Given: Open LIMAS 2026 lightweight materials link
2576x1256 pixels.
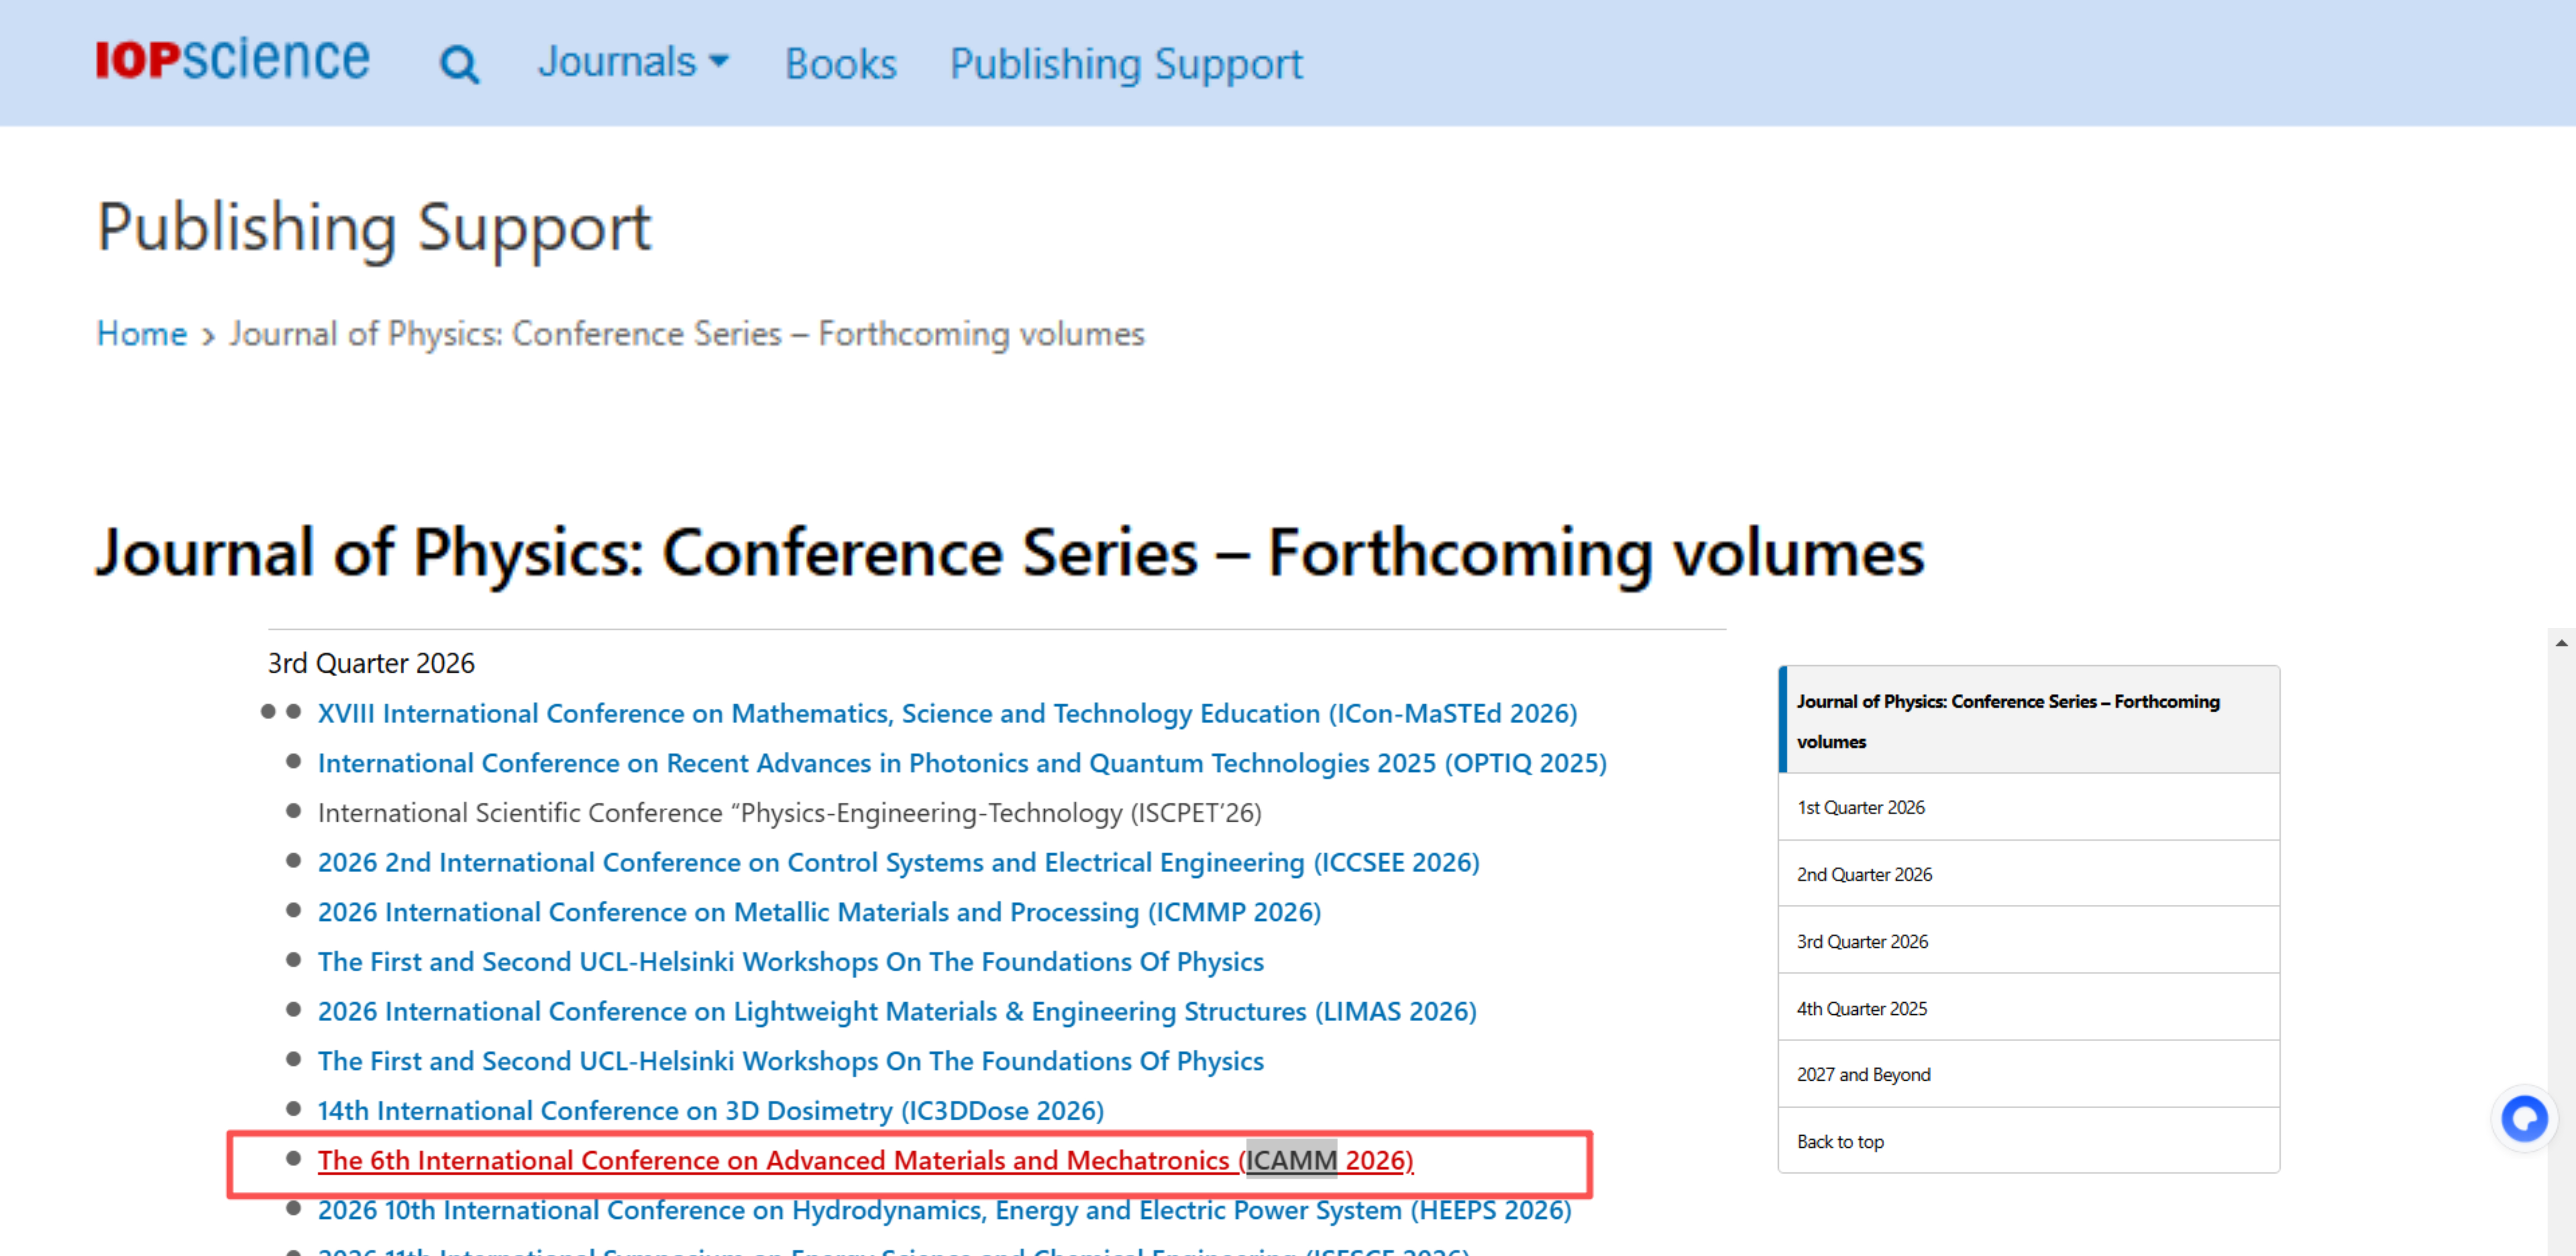Looking at the screenshot, I should point(896,1011).
